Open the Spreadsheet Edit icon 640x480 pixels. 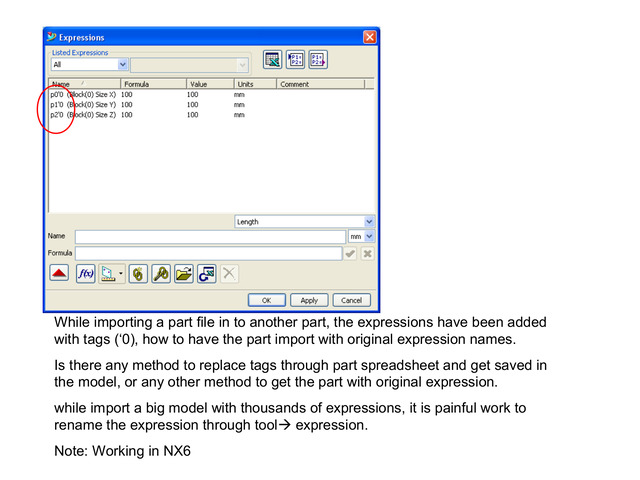(272, 60)
